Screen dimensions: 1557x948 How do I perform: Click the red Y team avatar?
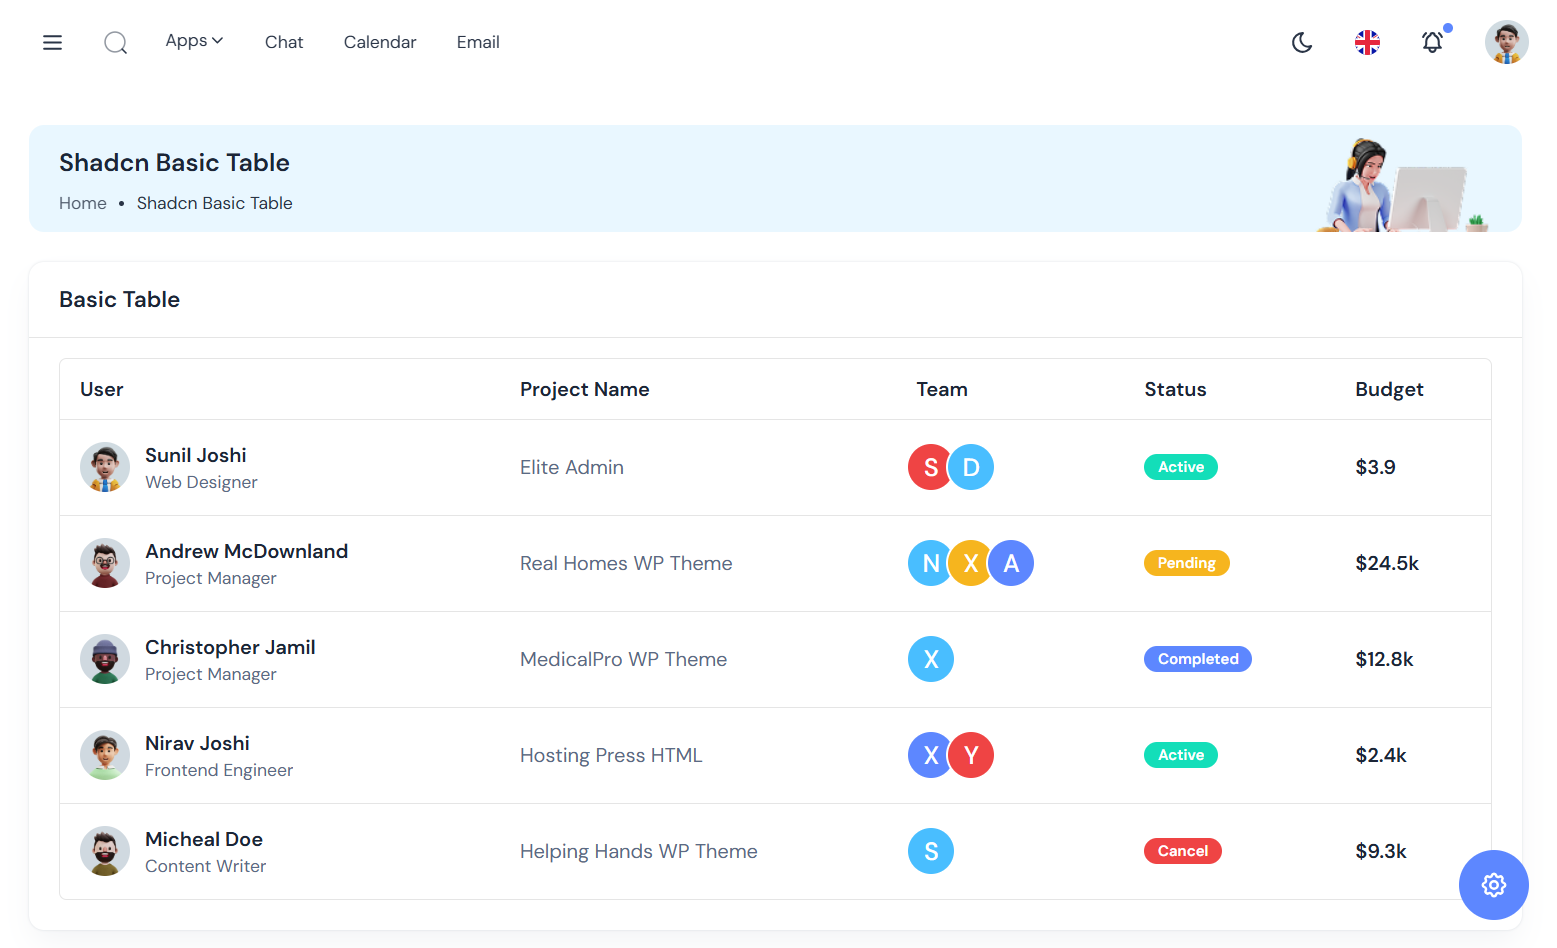pos(972,755)
